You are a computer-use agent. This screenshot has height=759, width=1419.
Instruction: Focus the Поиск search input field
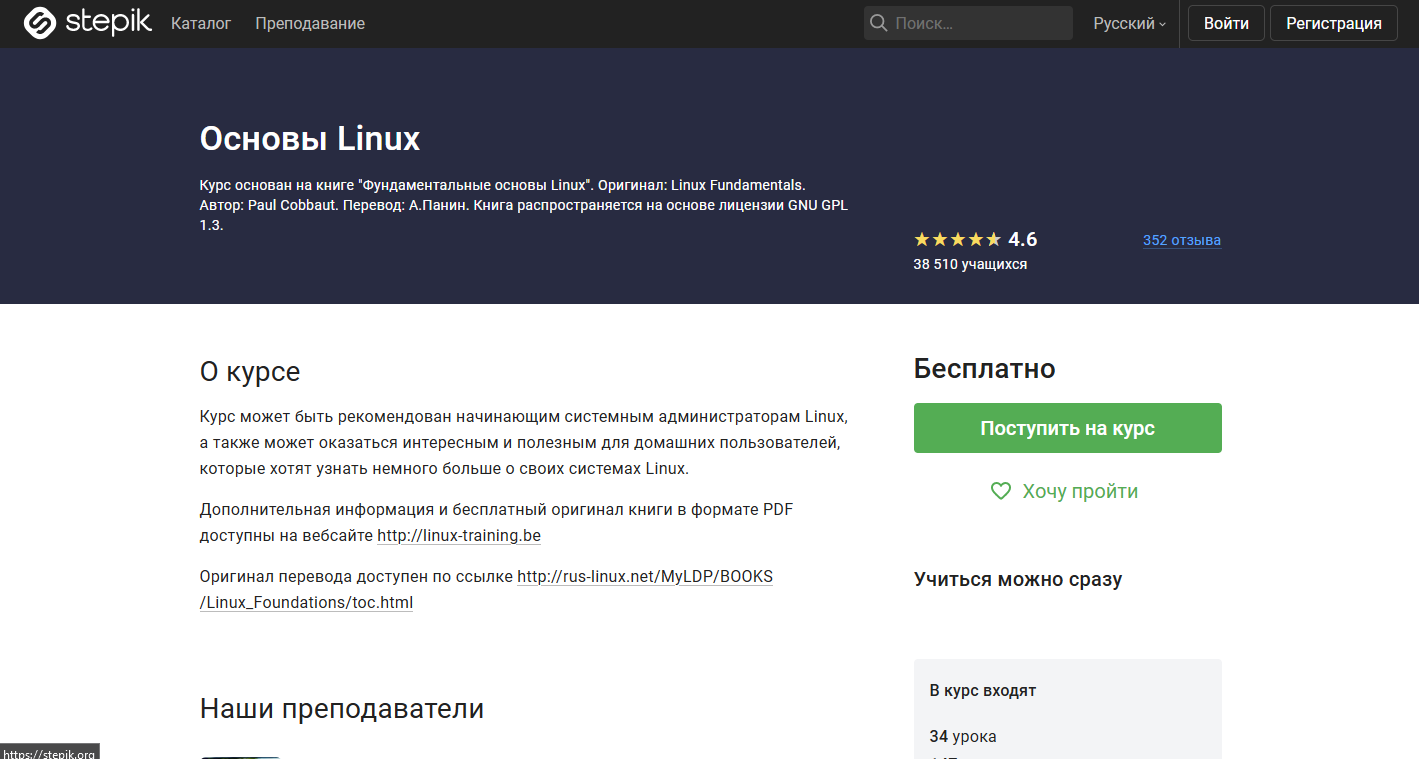click(x=978, y=23)
